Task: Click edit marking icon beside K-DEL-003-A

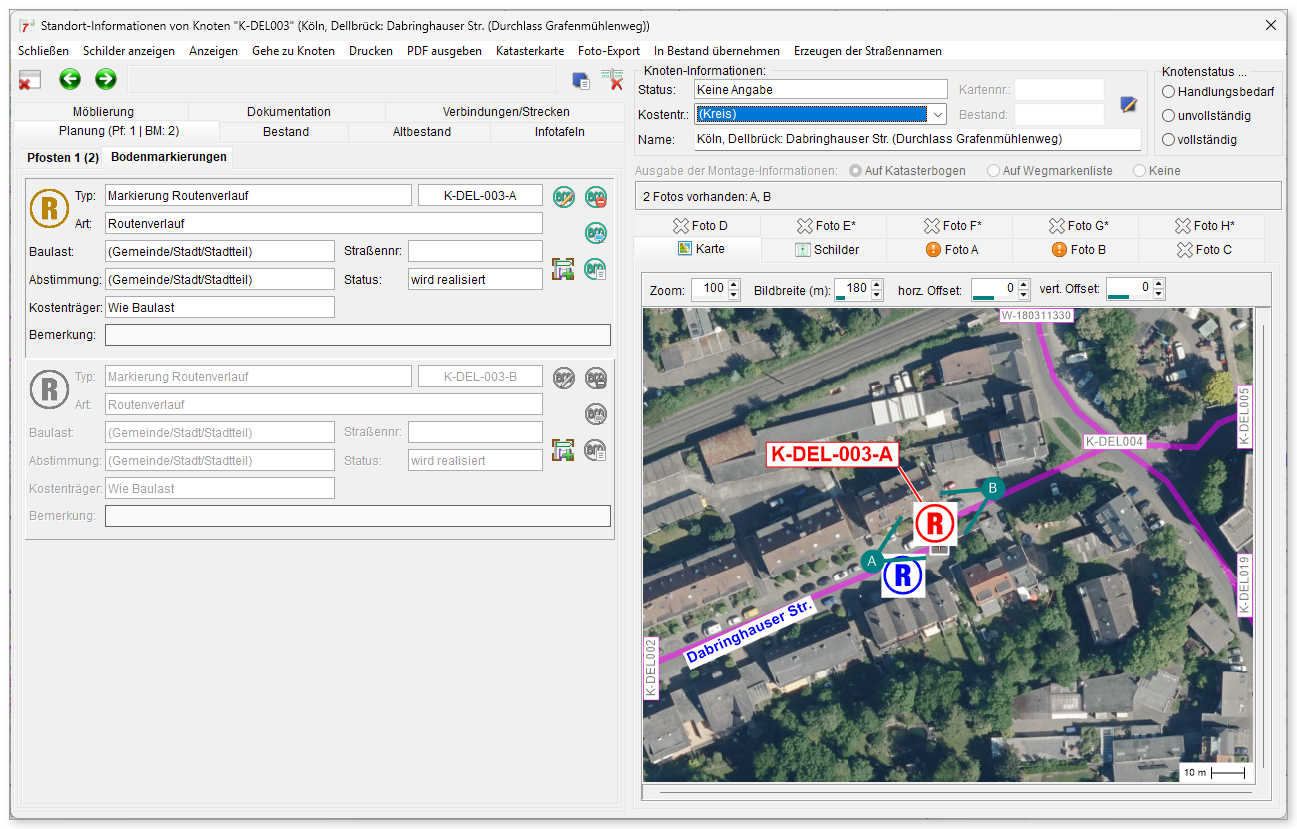Action: point(564,196)
